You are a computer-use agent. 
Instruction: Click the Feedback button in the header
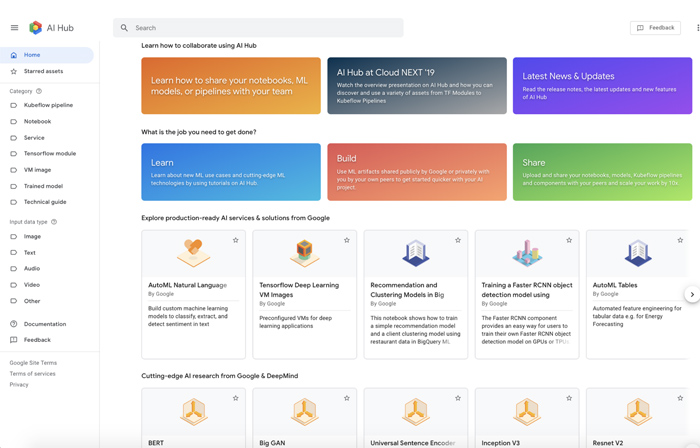pos(655,28)
